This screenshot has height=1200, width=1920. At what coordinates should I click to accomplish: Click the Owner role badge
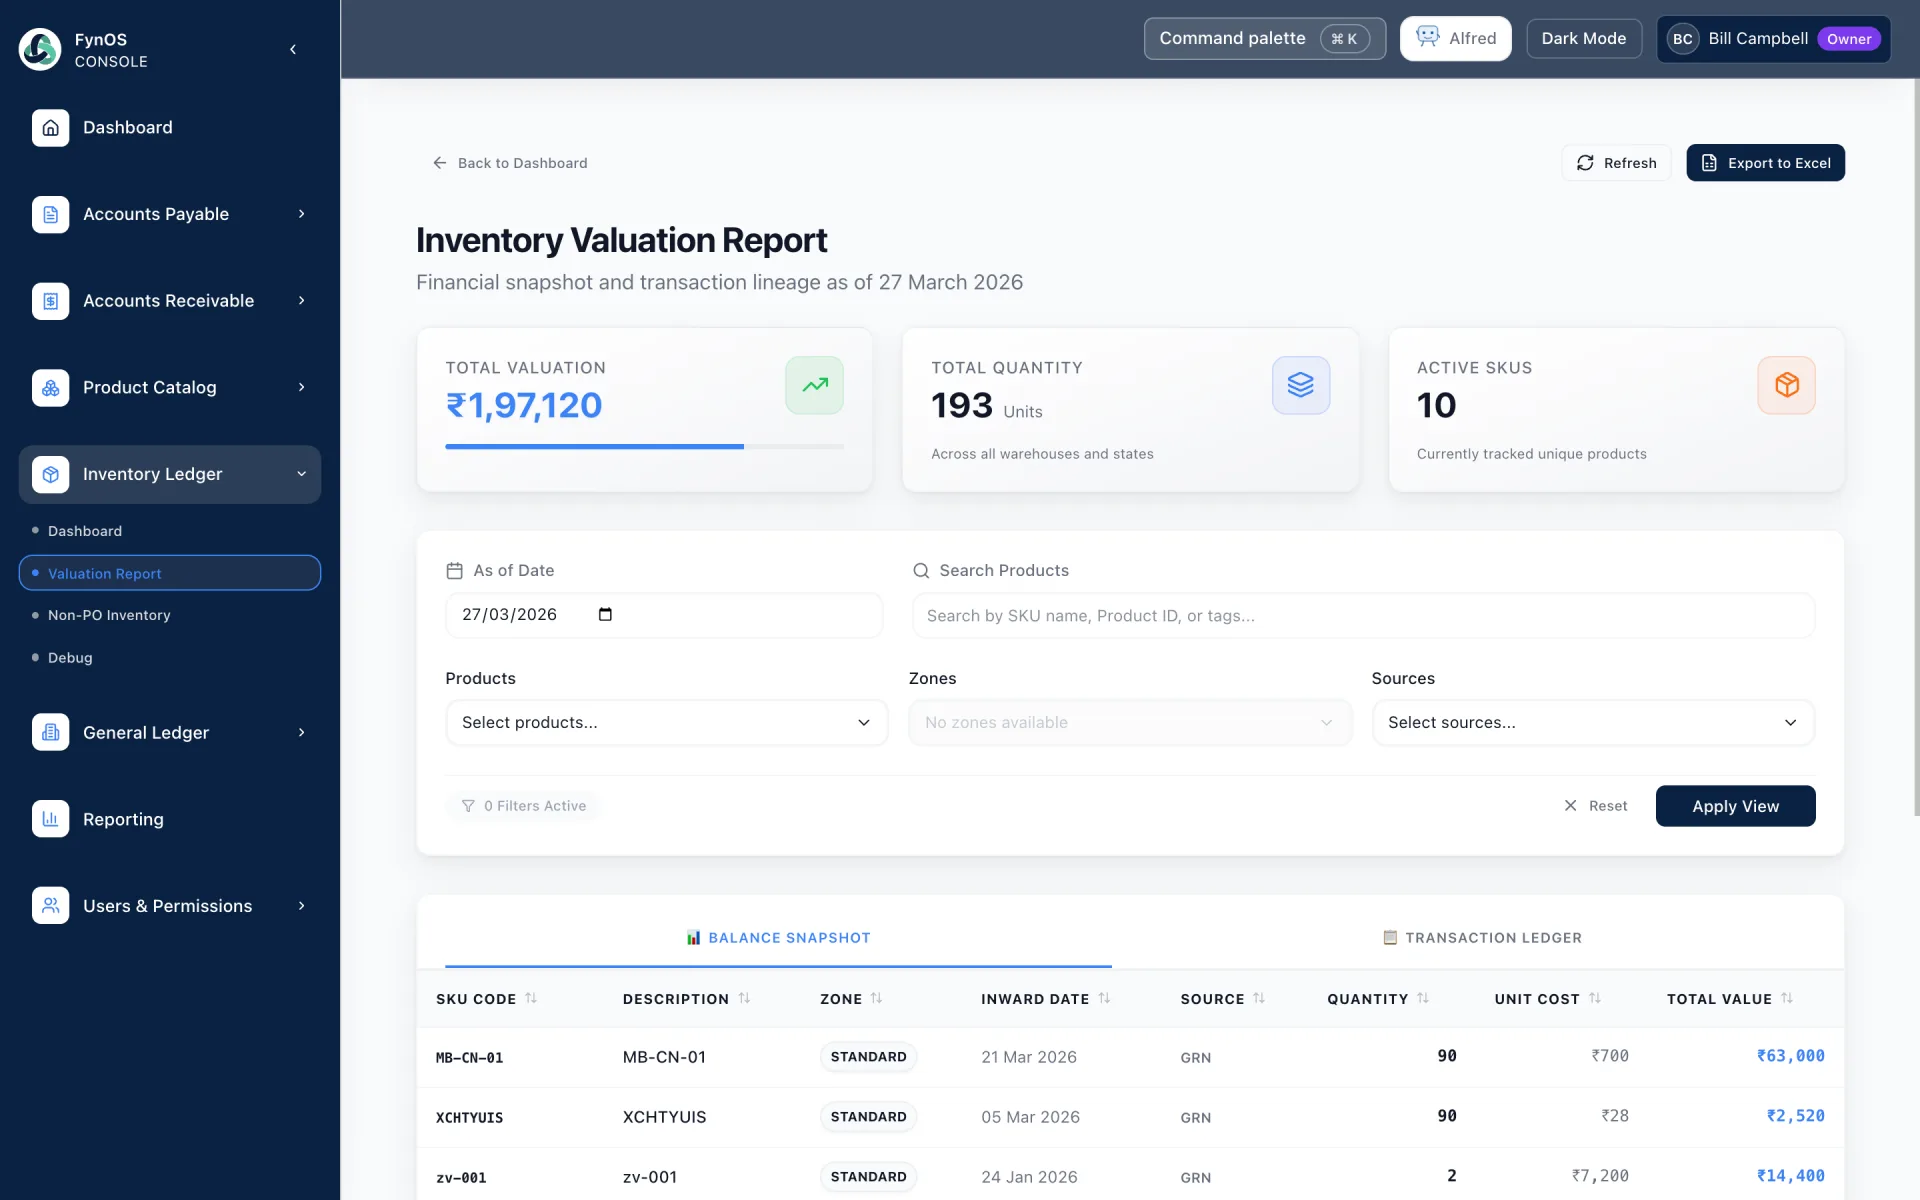1849,39
